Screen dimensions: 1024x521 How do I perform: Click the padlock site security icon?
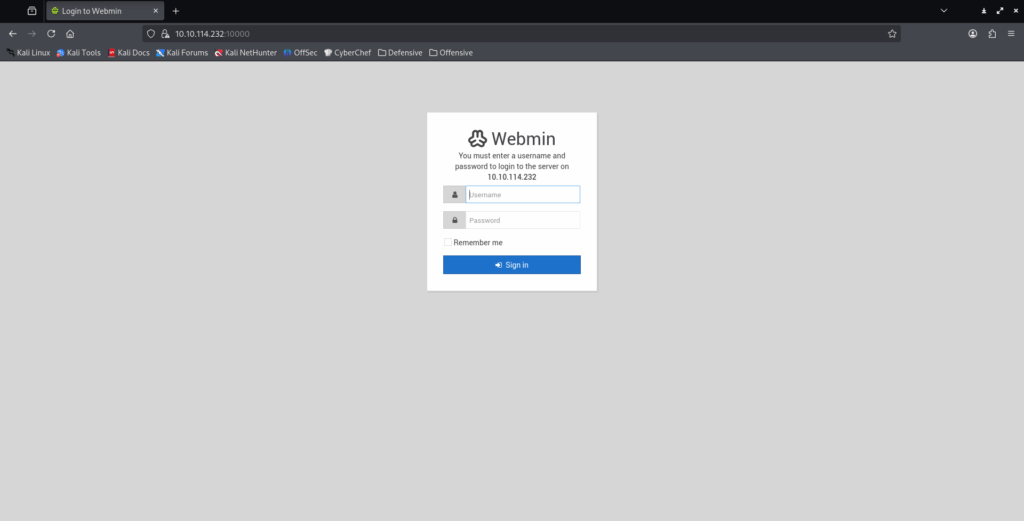(x=165, y=33)
